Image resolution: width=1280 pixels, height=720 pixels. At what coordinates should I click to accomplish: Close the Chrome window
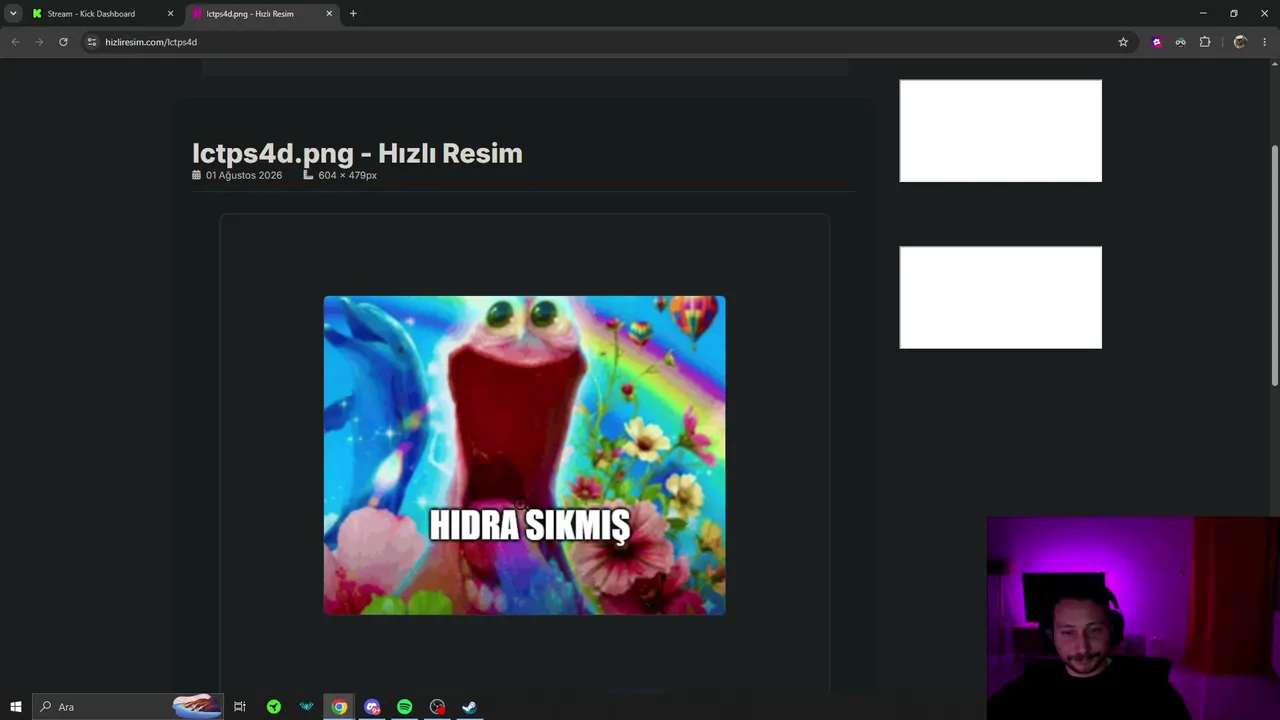coord(1264,13)
